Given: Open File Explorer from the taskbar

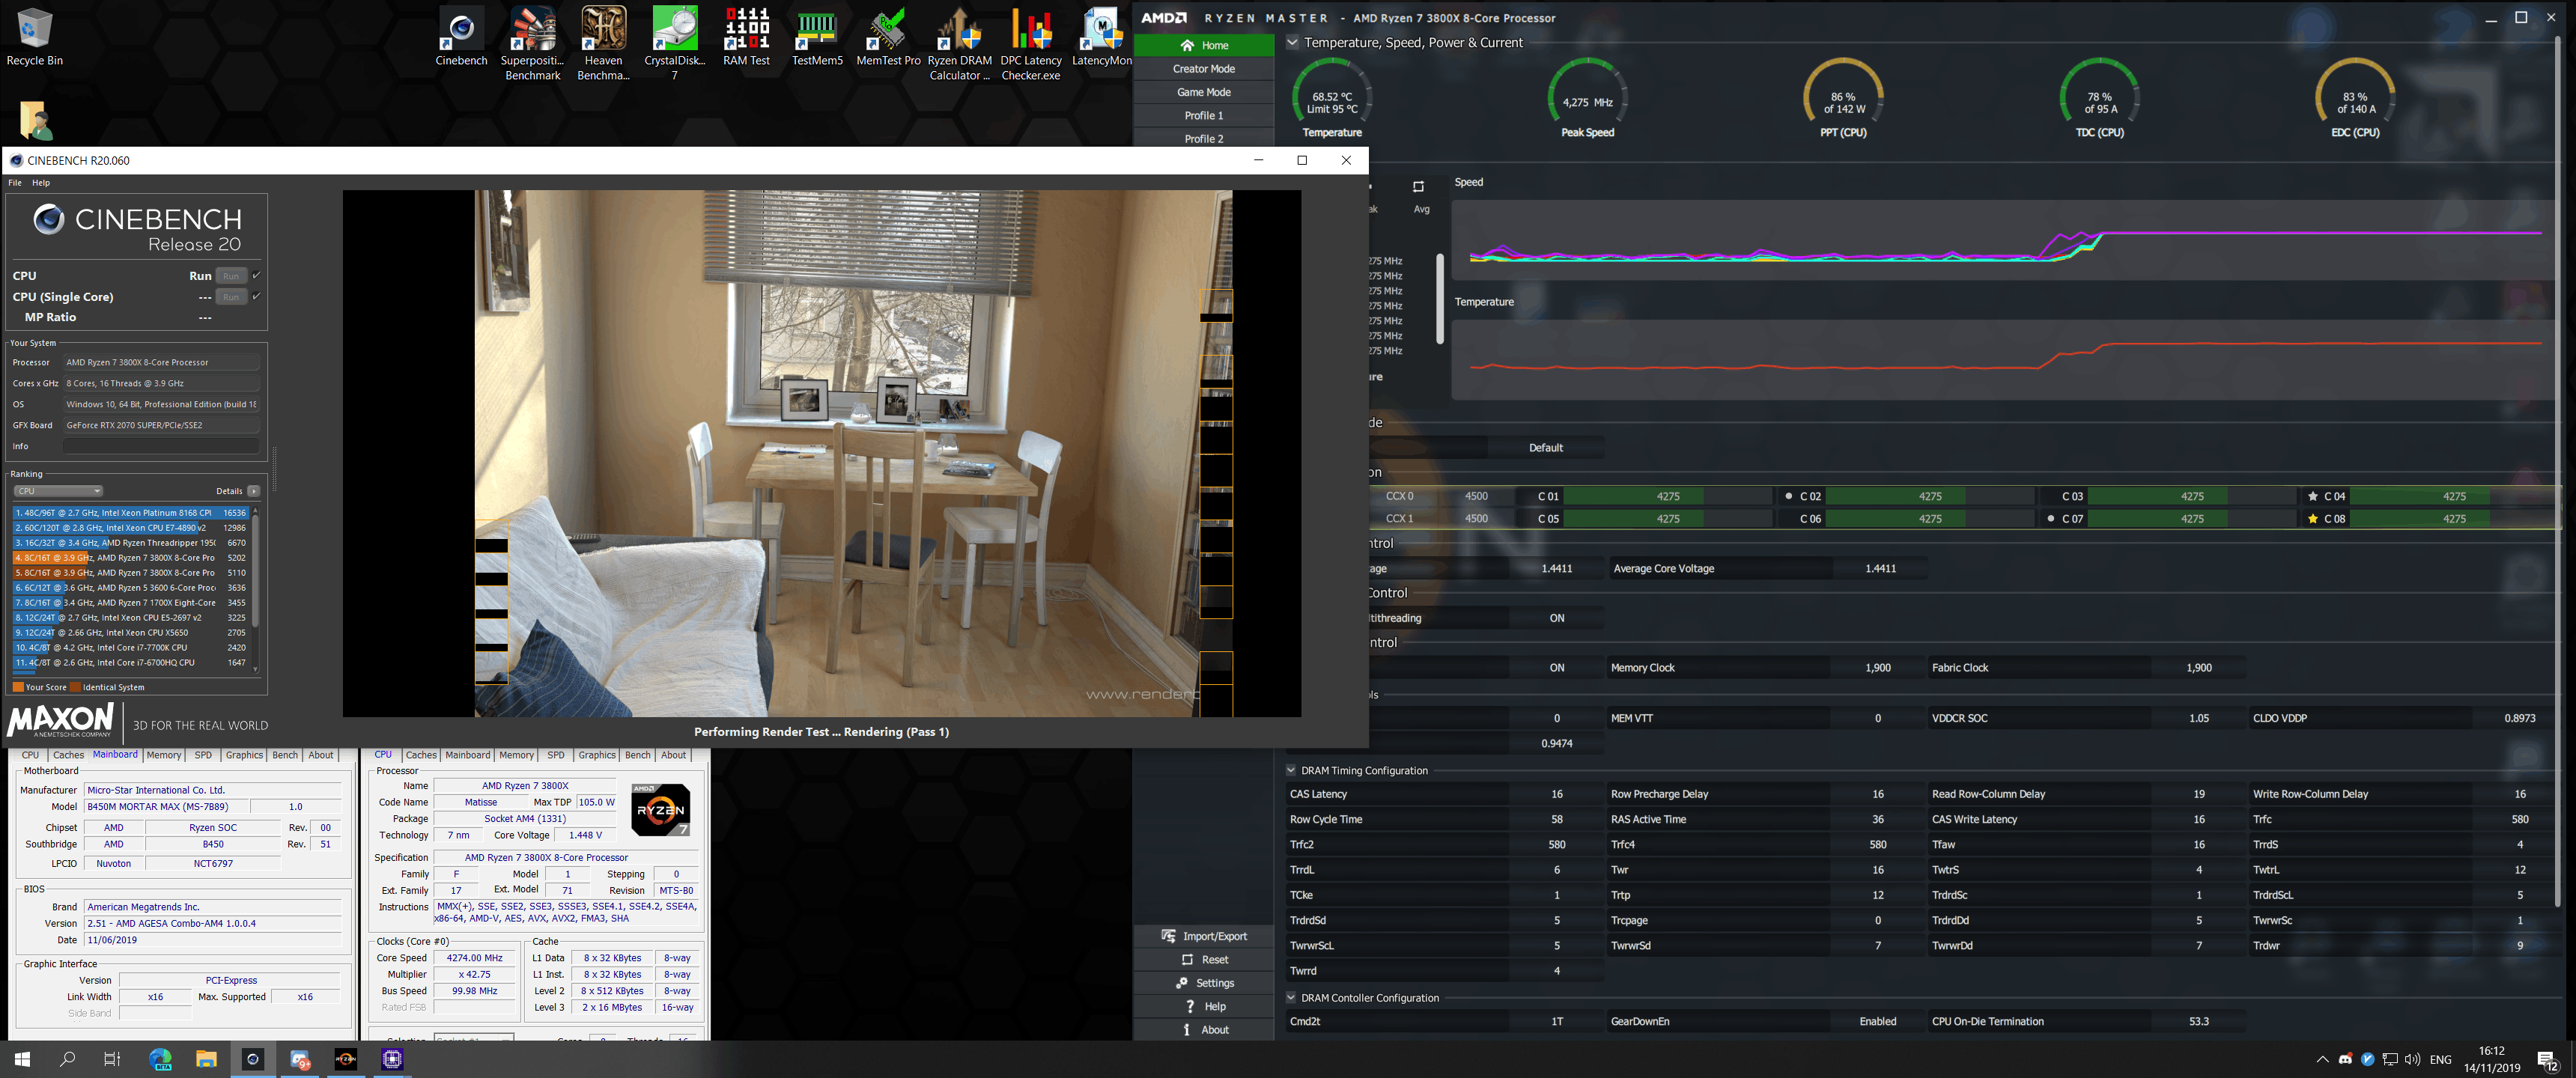Looking at the screenshot, I should 206,1059.
